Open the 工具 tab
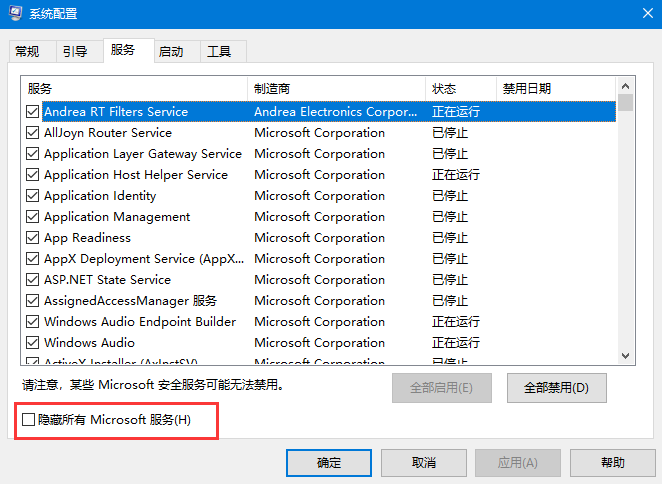 (219, 51)
